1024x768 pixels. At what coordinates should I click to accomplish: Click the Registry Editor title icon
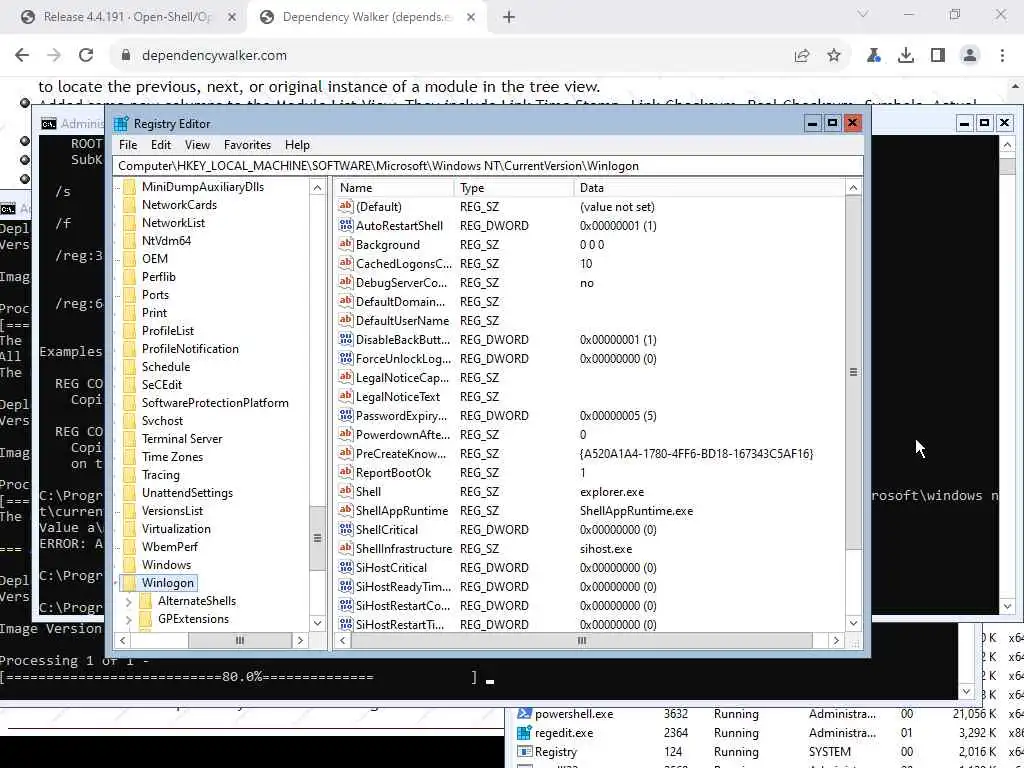point(121,123)
